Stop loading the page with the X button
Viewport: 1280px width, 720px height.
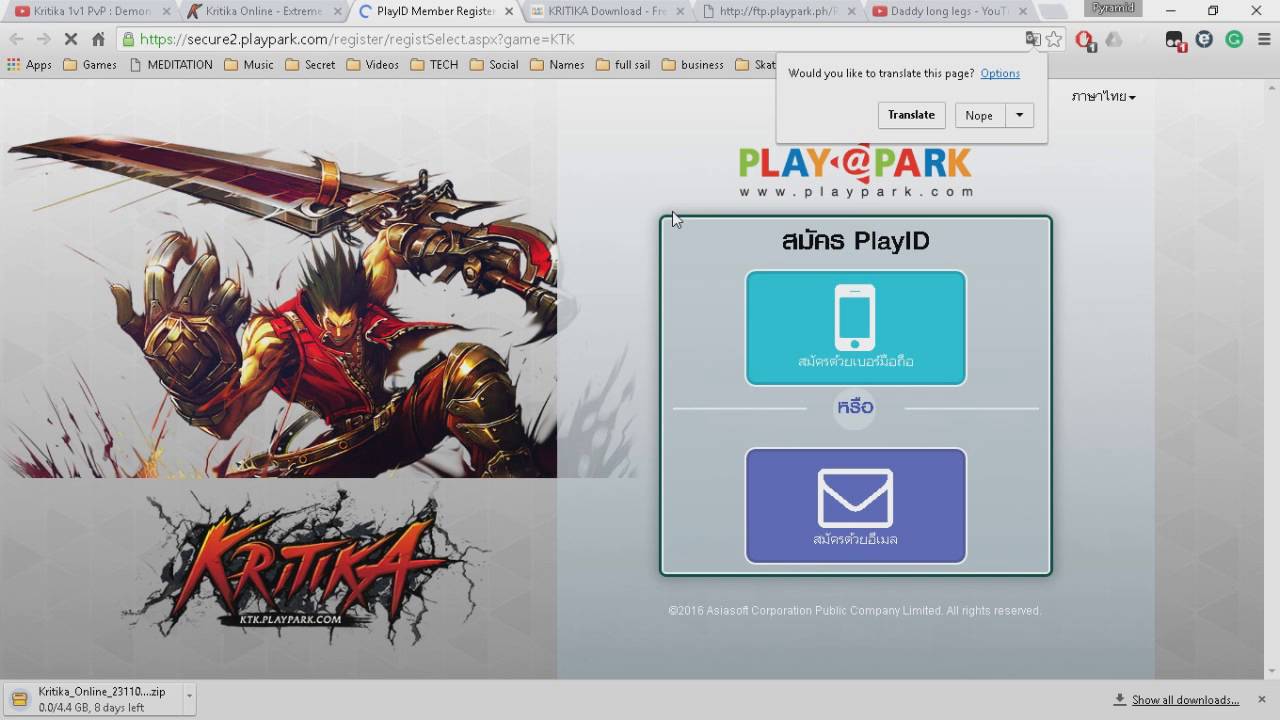click(71, 39)
